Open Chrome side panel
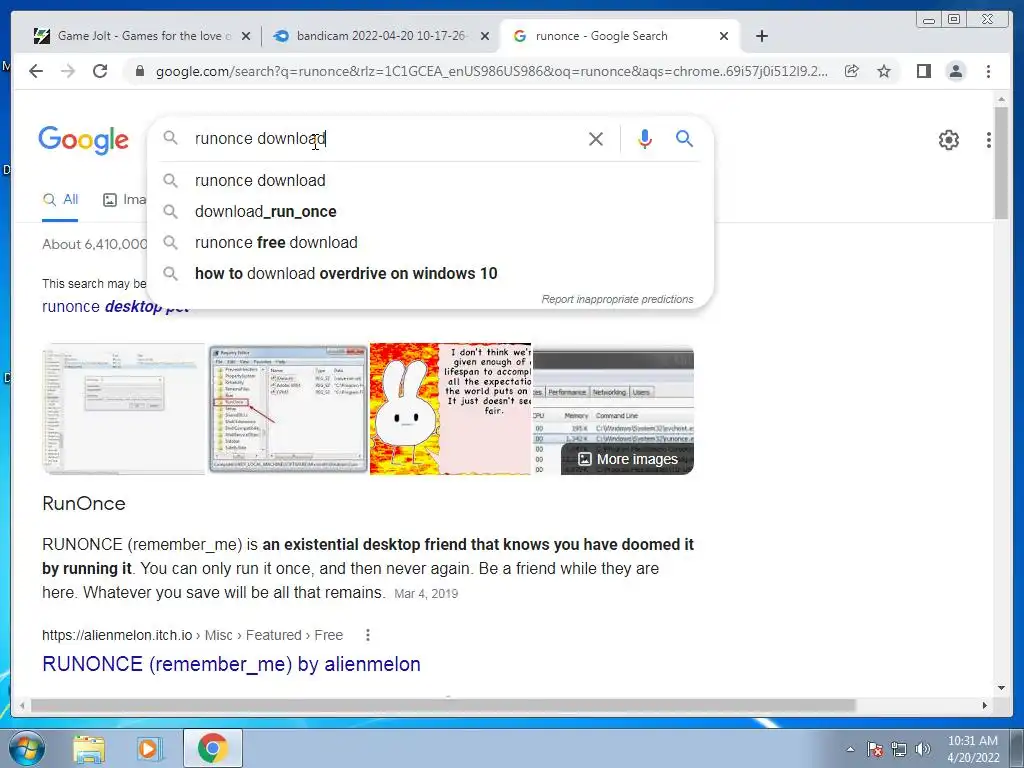This screenshot has height=768, width=1024. (923, 71)
